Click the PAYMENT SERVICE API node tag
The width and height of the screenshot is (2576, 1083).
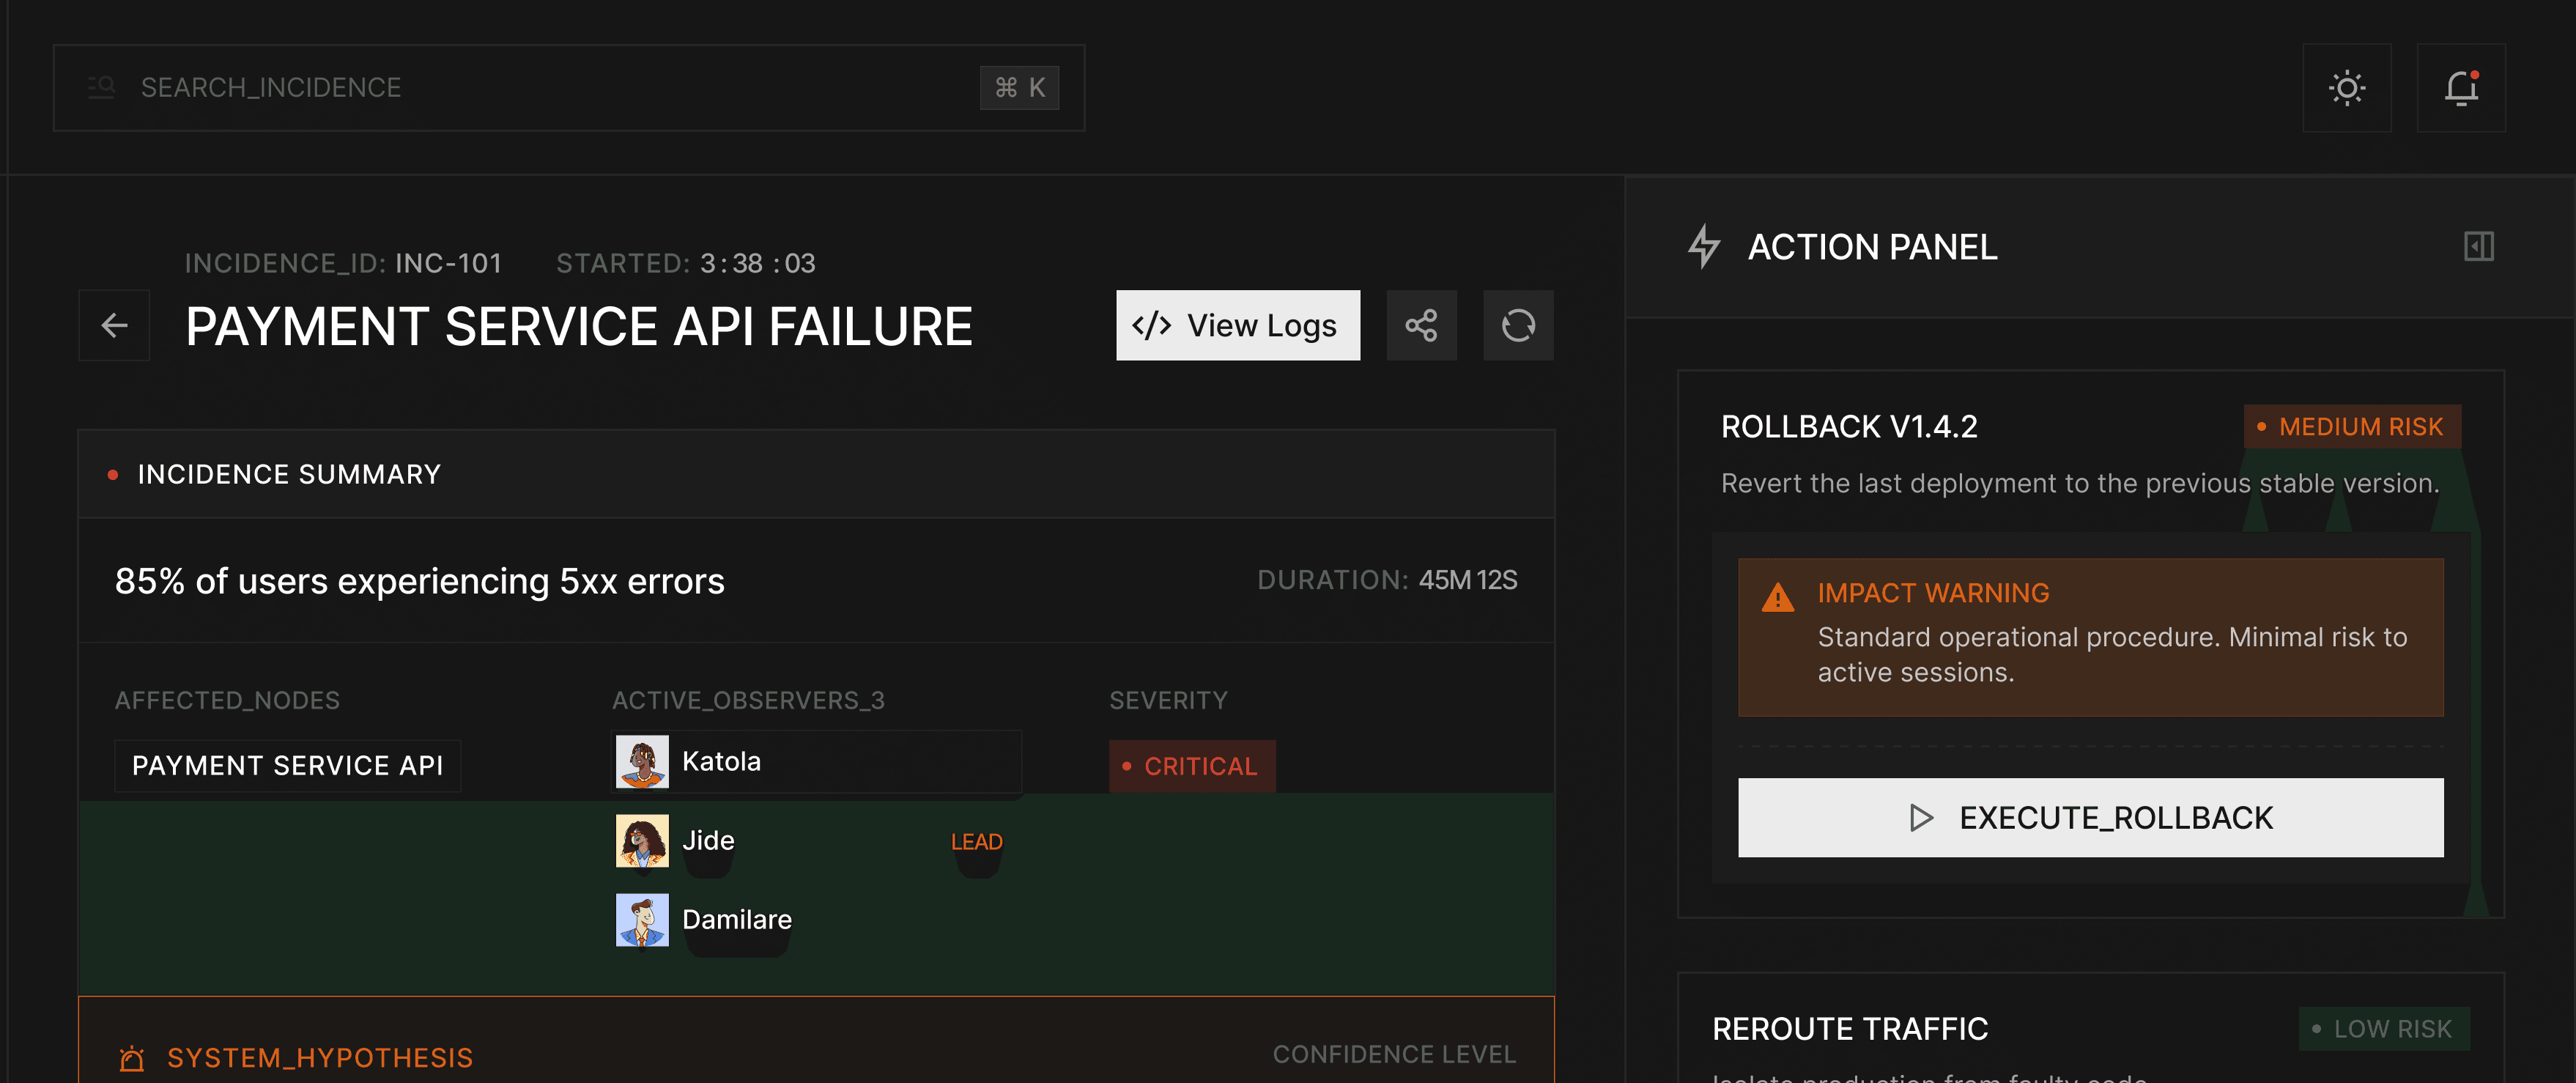click(x=287, y=766)
